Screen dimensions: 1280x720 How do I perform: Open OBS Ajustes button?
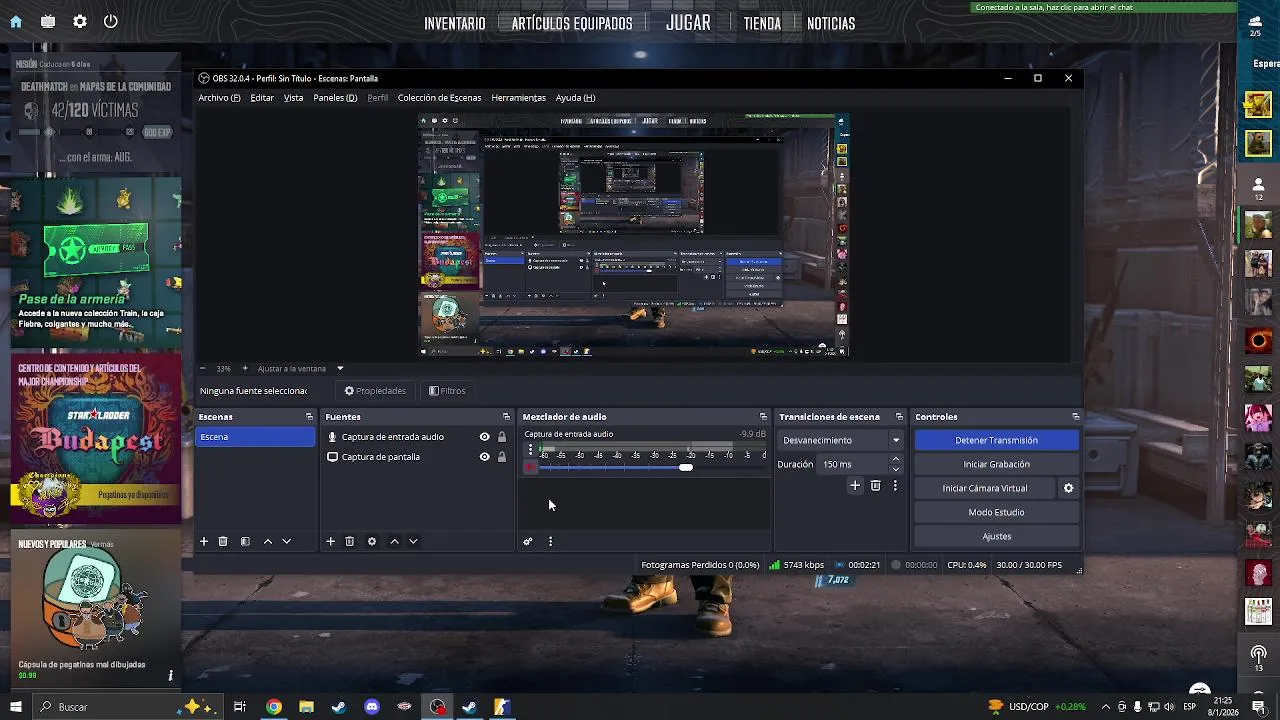point(996,536)
